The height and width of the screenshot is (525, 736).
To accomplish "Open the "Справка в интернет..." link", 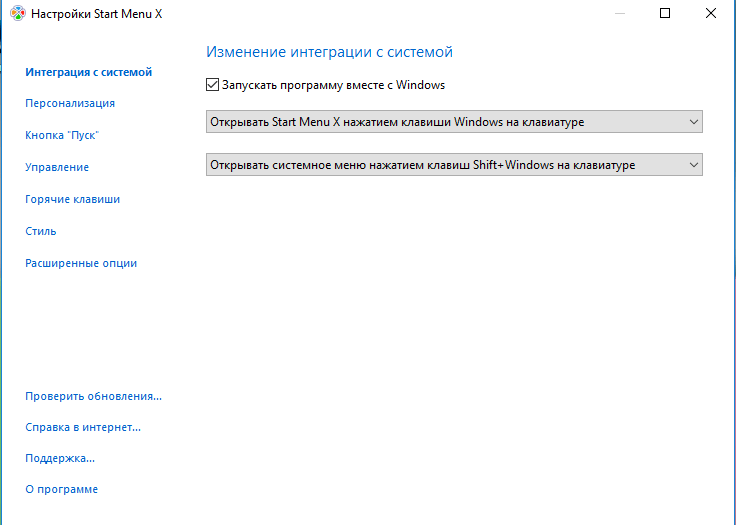I will 83,427.
